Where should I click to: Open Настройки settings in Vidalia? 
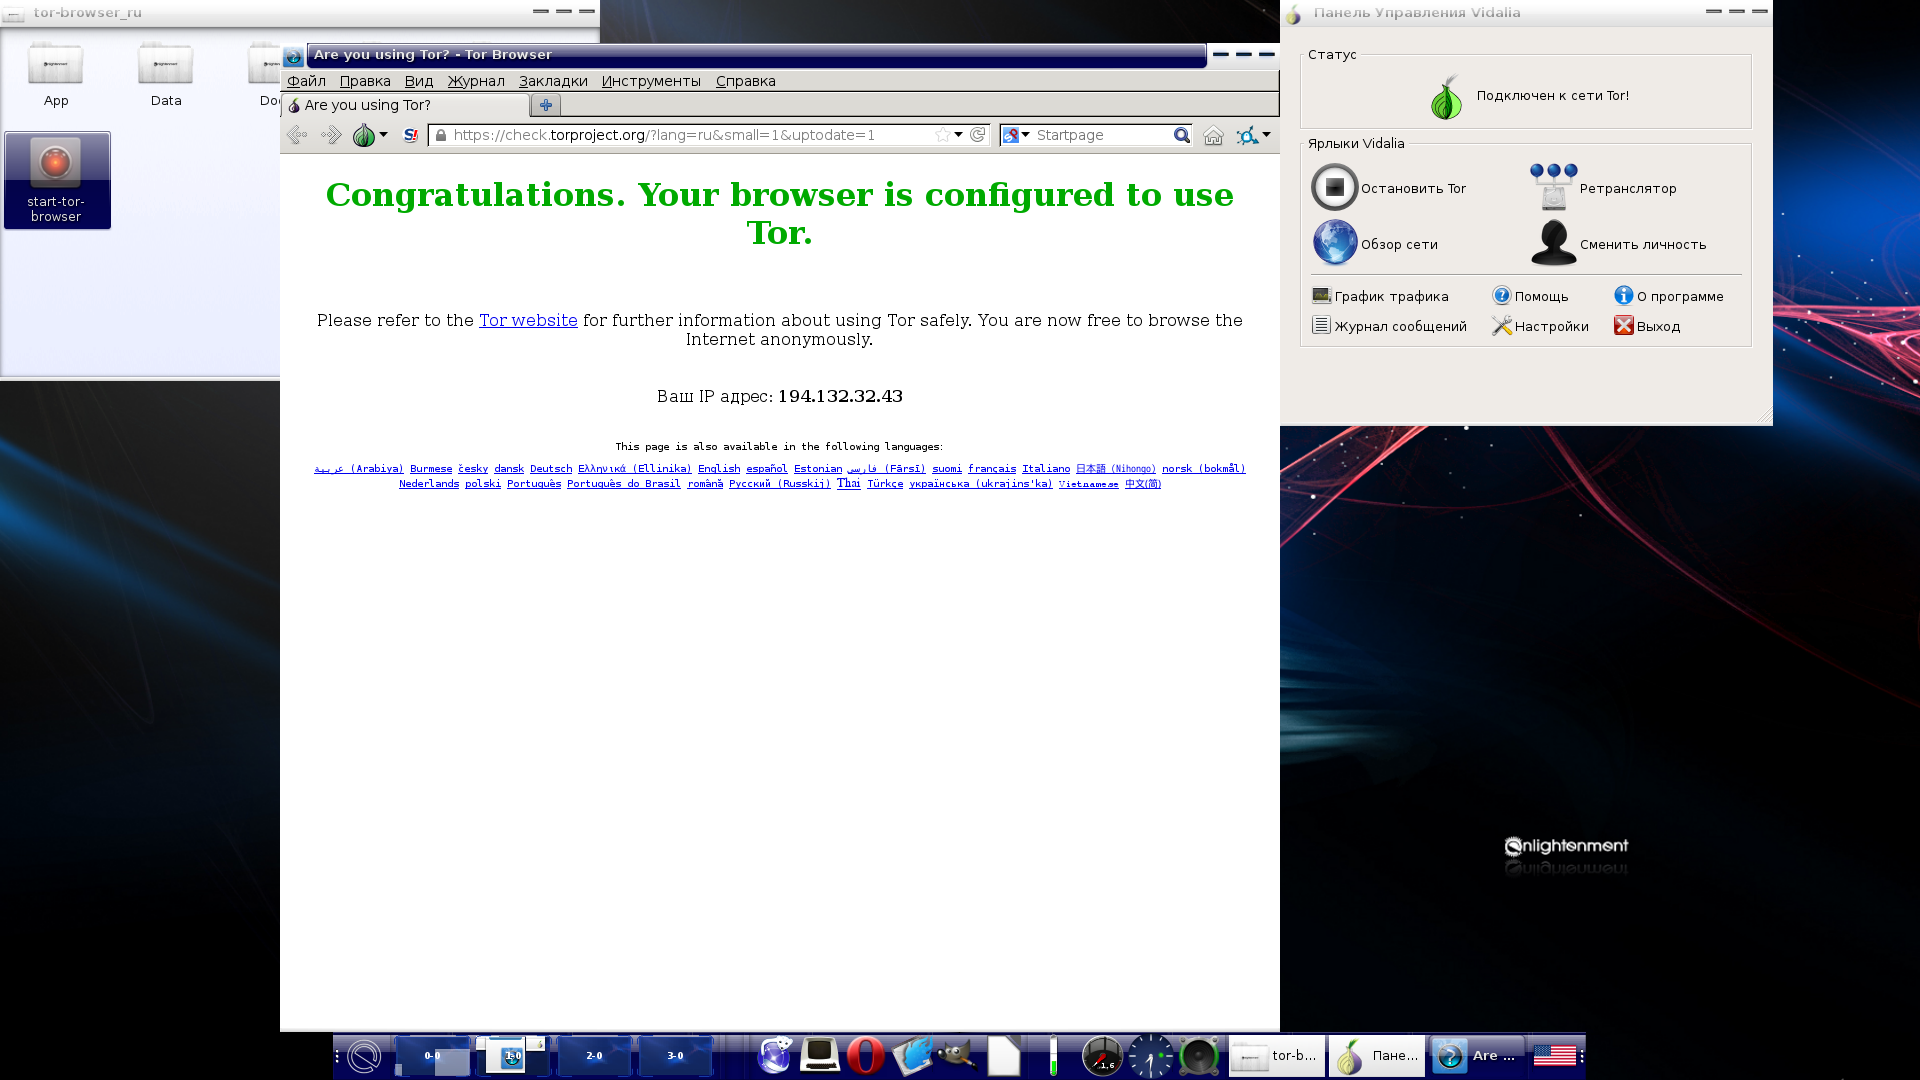click(1540, 326)
